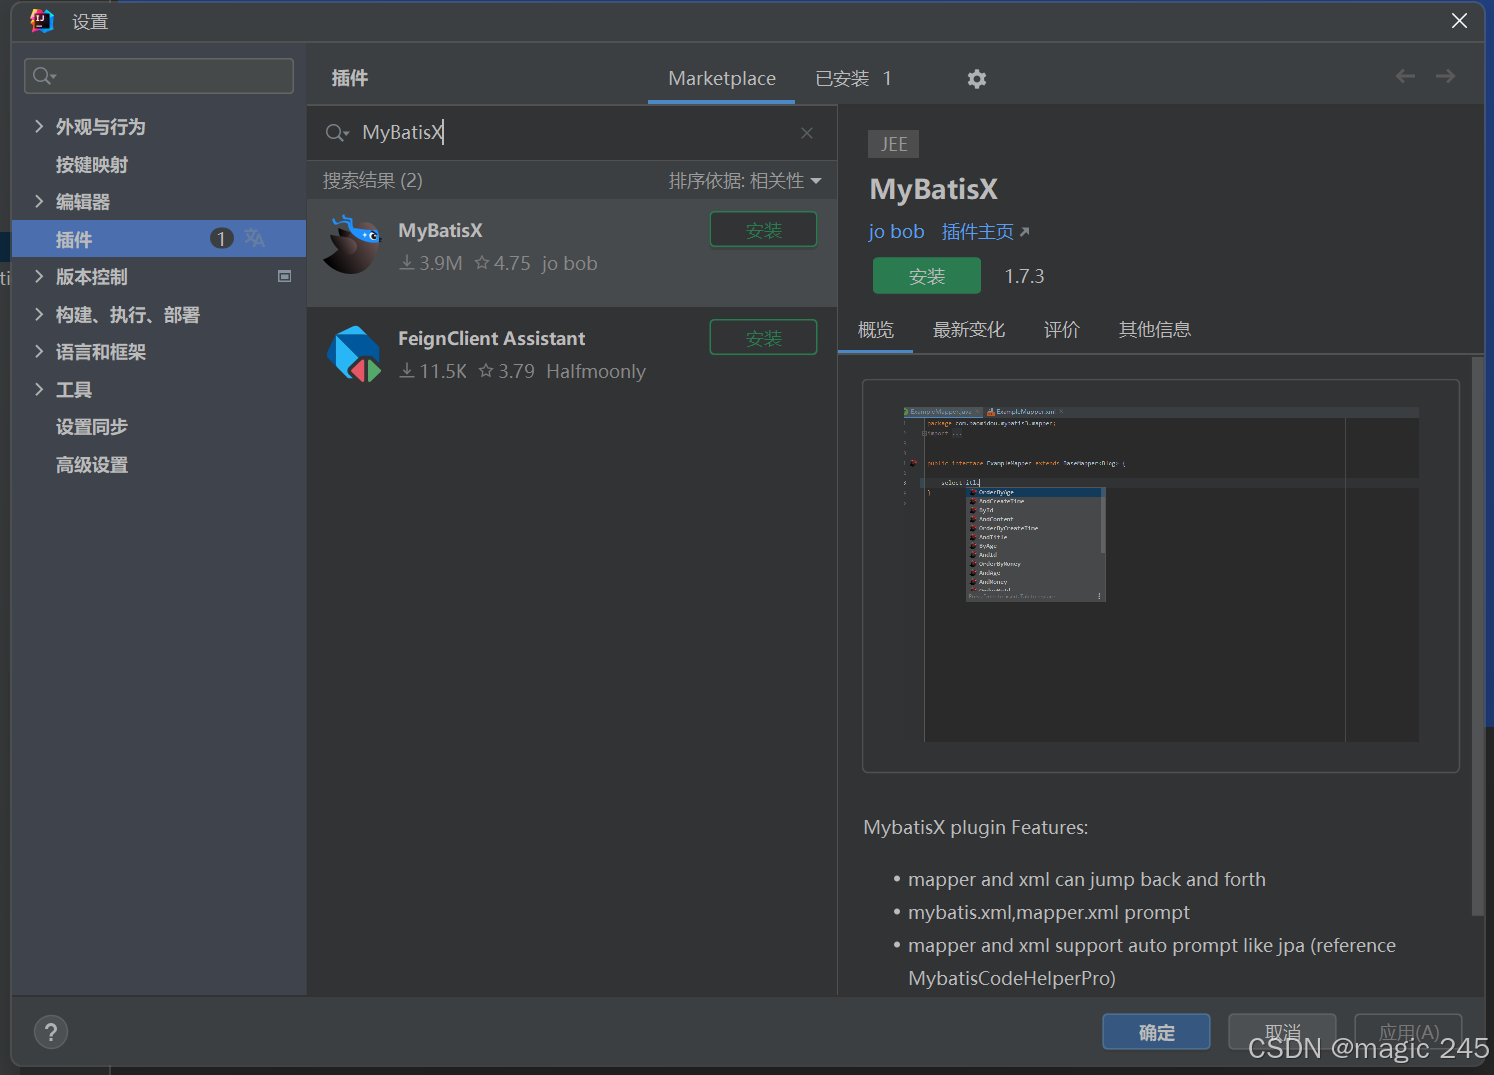The width and height of the screenshot is (1494, 1075).
Task: Click the 3.9M downloads count
Action: pyautogui.click(x=431, y=263)
